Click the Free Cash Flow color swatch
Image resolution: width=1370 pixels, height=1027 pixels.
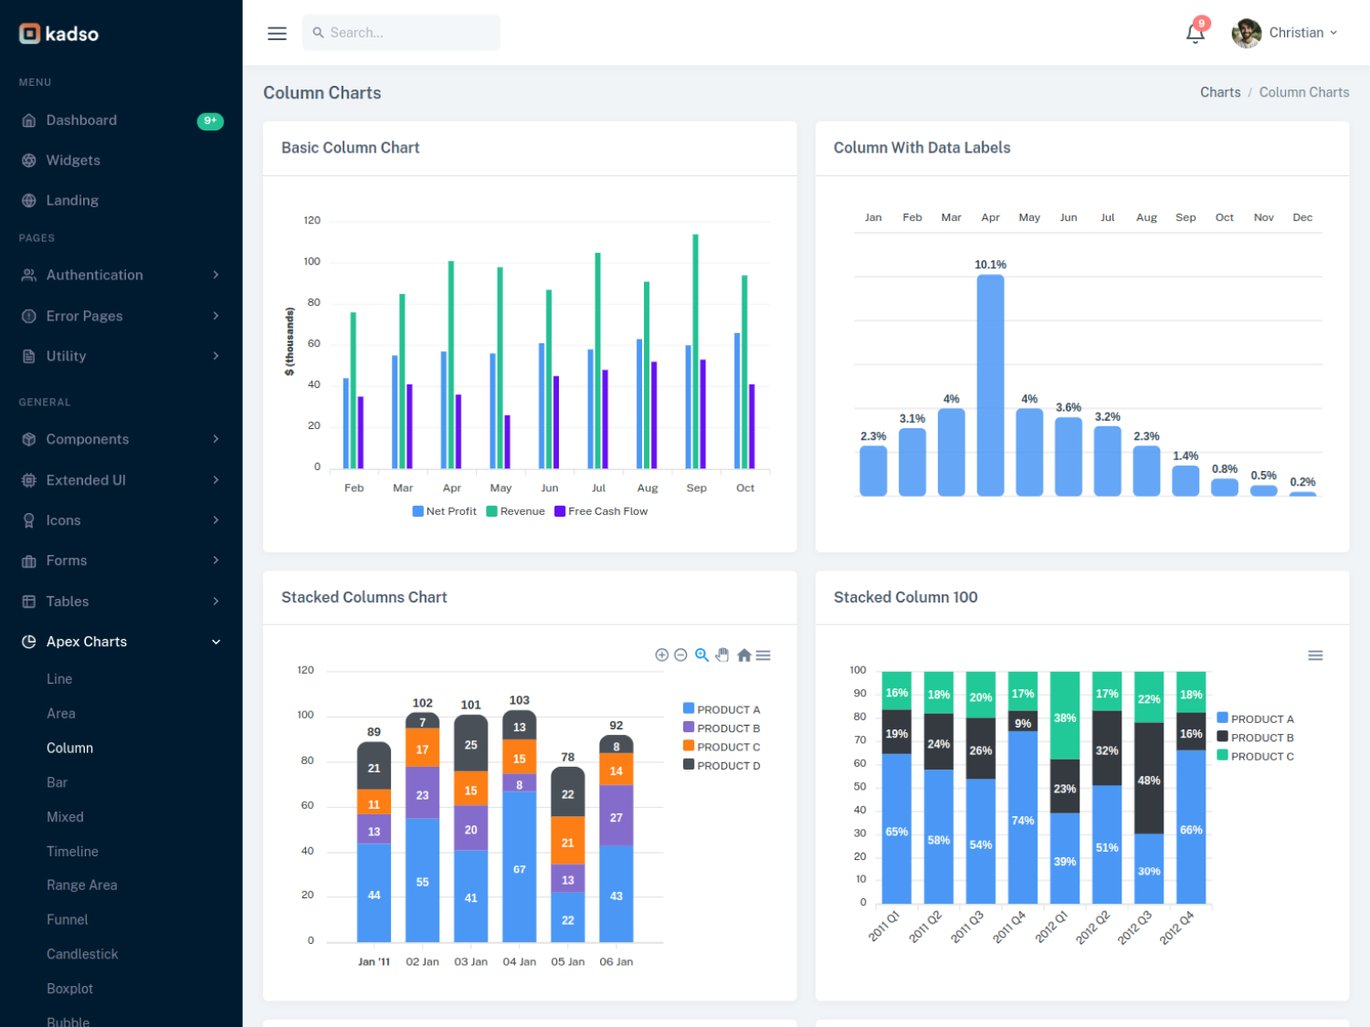pyautogui.click(x=560, y=511)
